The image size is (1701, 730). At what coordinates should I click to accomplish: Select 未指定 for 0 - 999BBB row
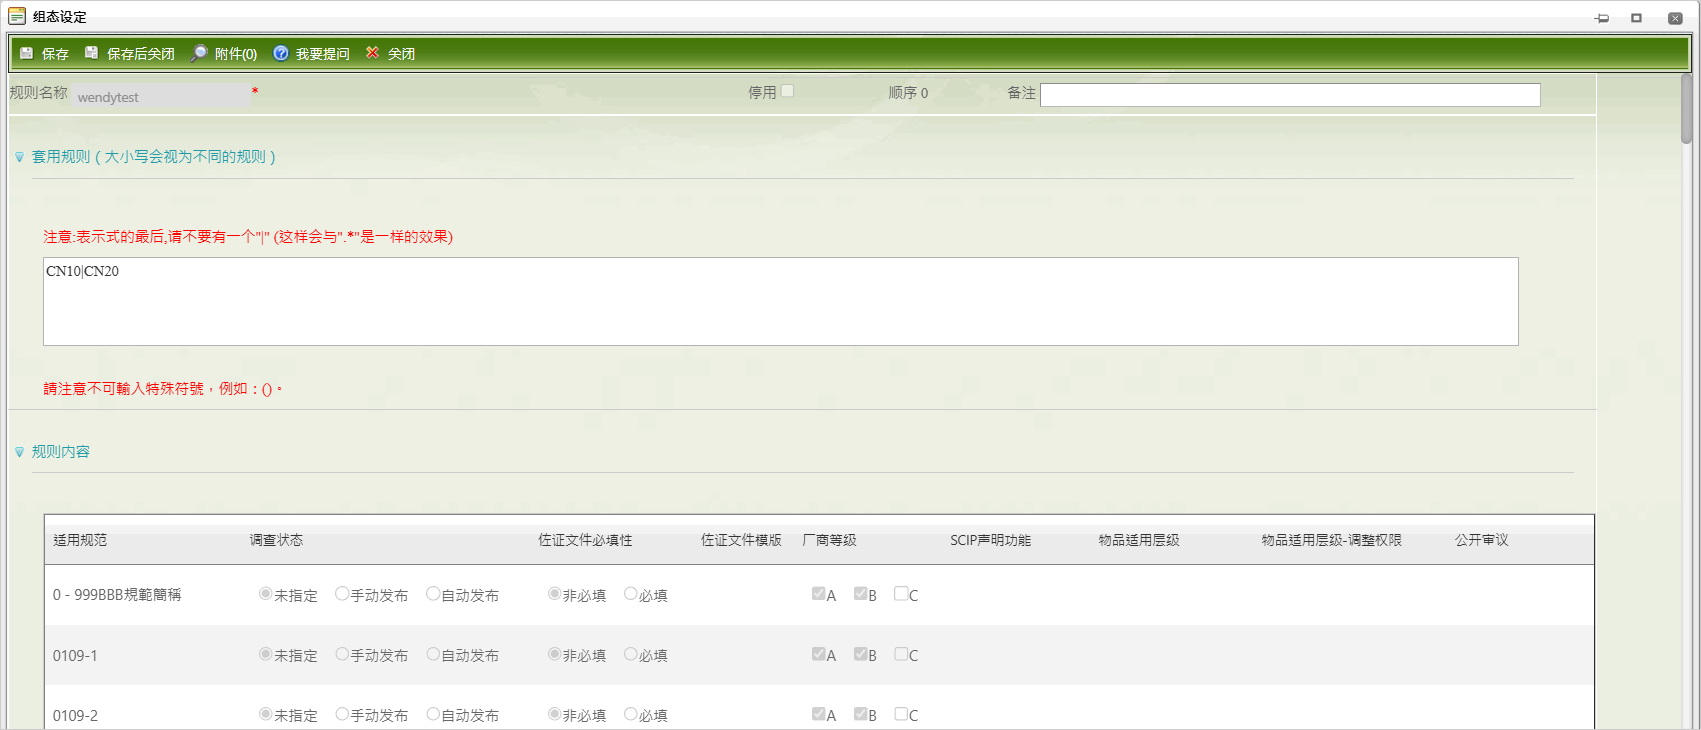pyautogui.click(x=265, y=594)
